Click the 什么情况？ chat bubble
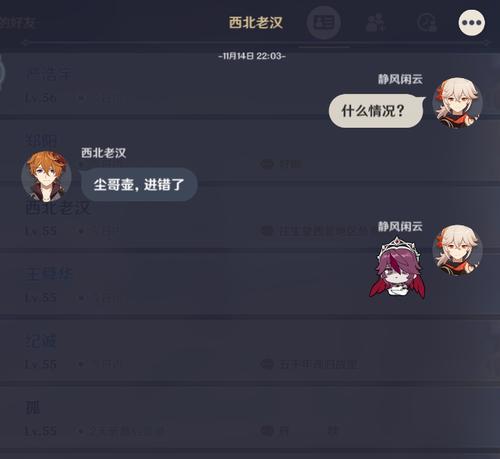The image size is (500, 459). coord(376,111)
